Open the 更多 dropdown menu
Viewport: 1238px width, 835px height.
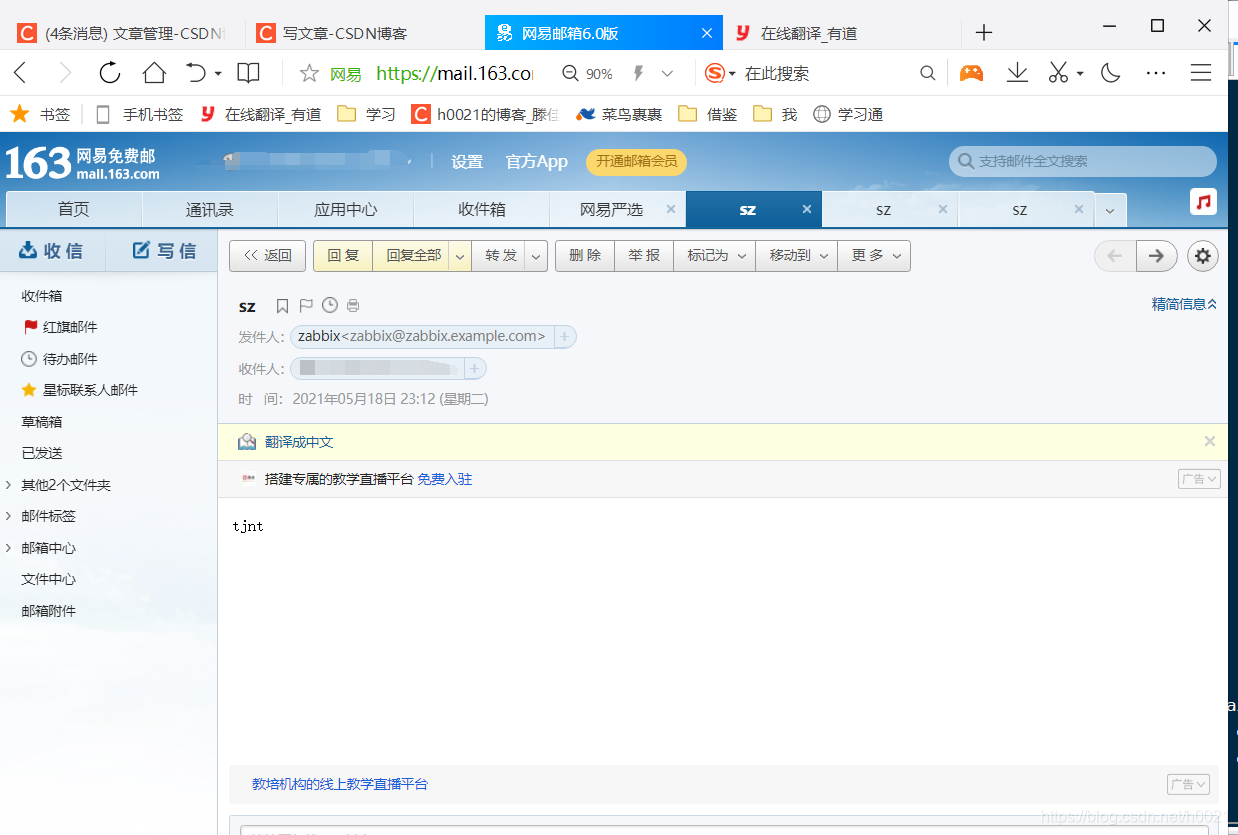873,256
